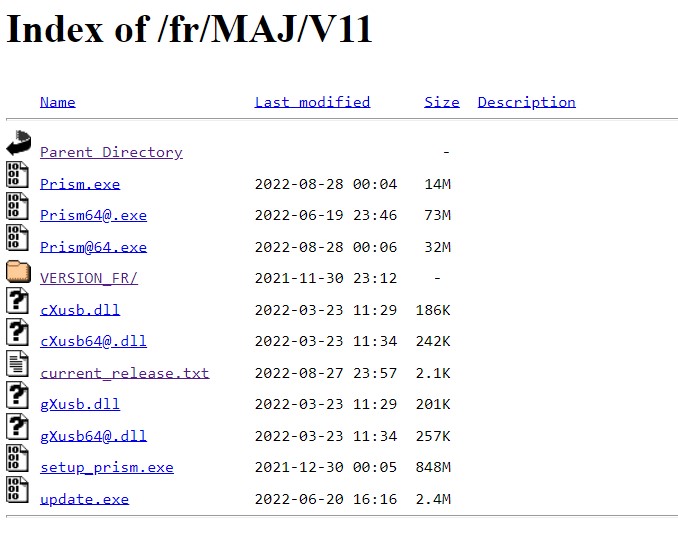Click the text document icon beside current_release.txt
Viewport: 678px width, 543px height.
pos(17,365)
